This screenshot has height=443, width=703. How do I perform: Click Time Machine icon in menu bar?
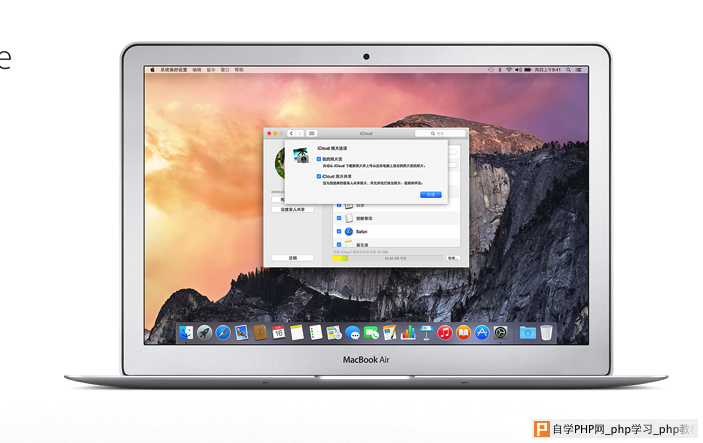(x=491, y=70)
